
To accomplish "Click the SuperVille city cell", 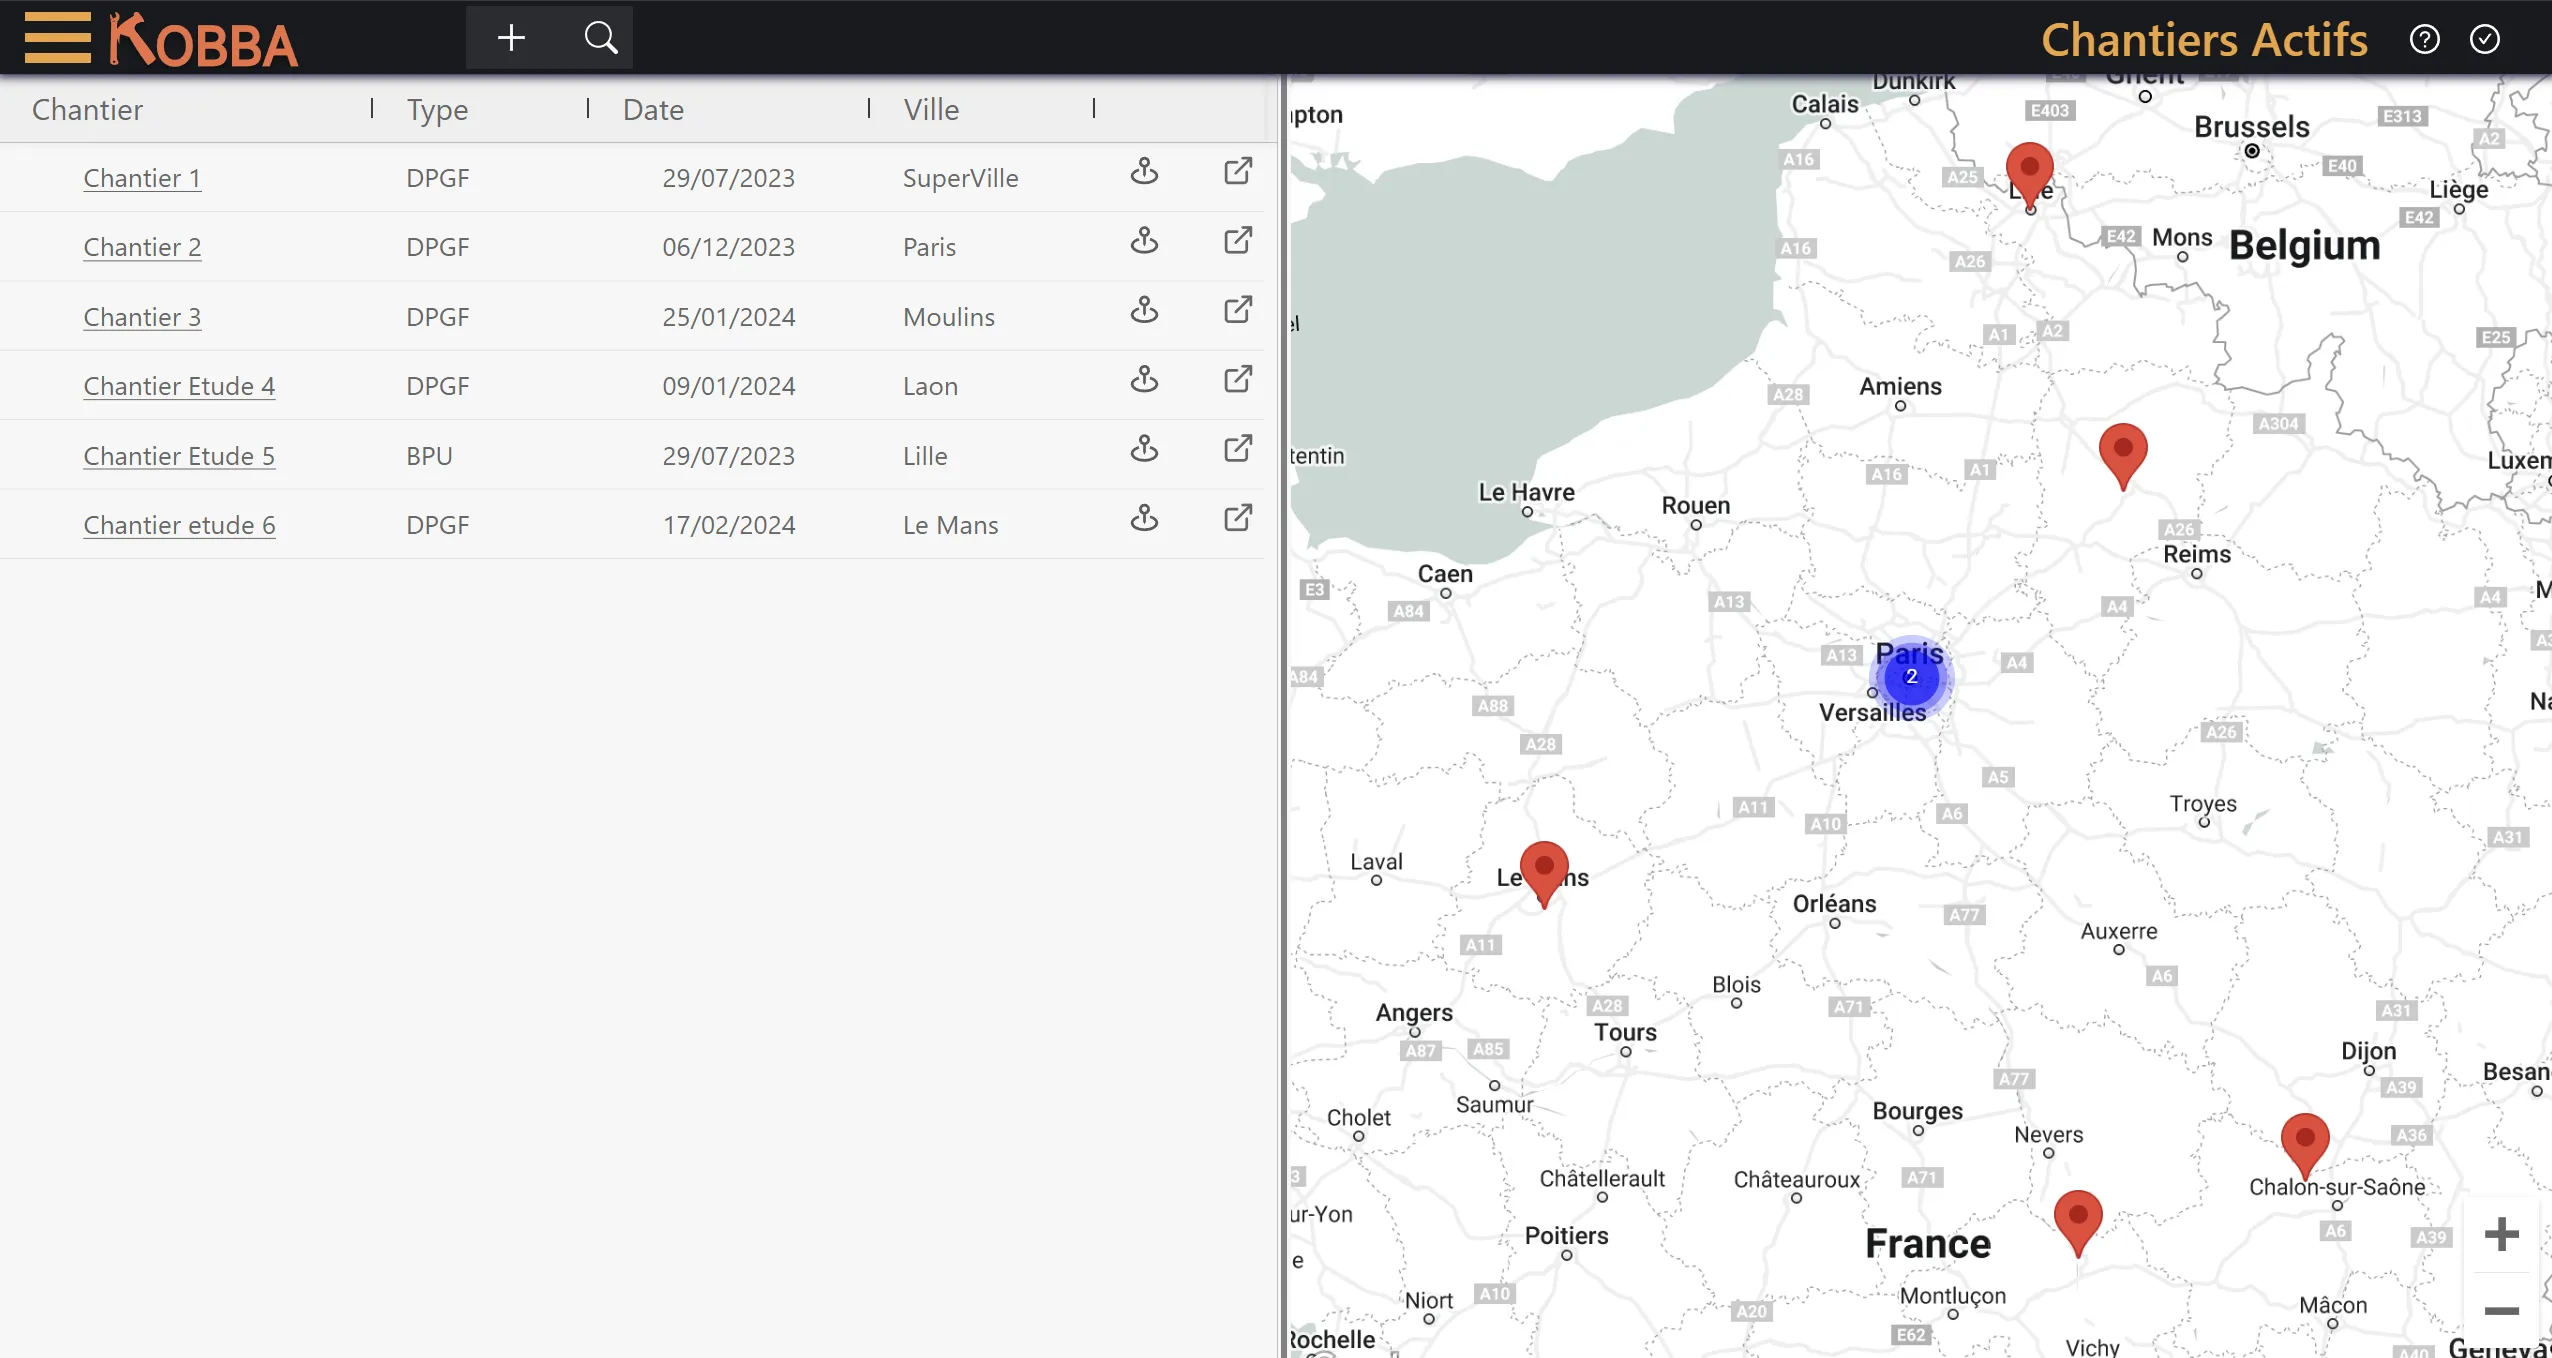I will click(x=960, y=178).
